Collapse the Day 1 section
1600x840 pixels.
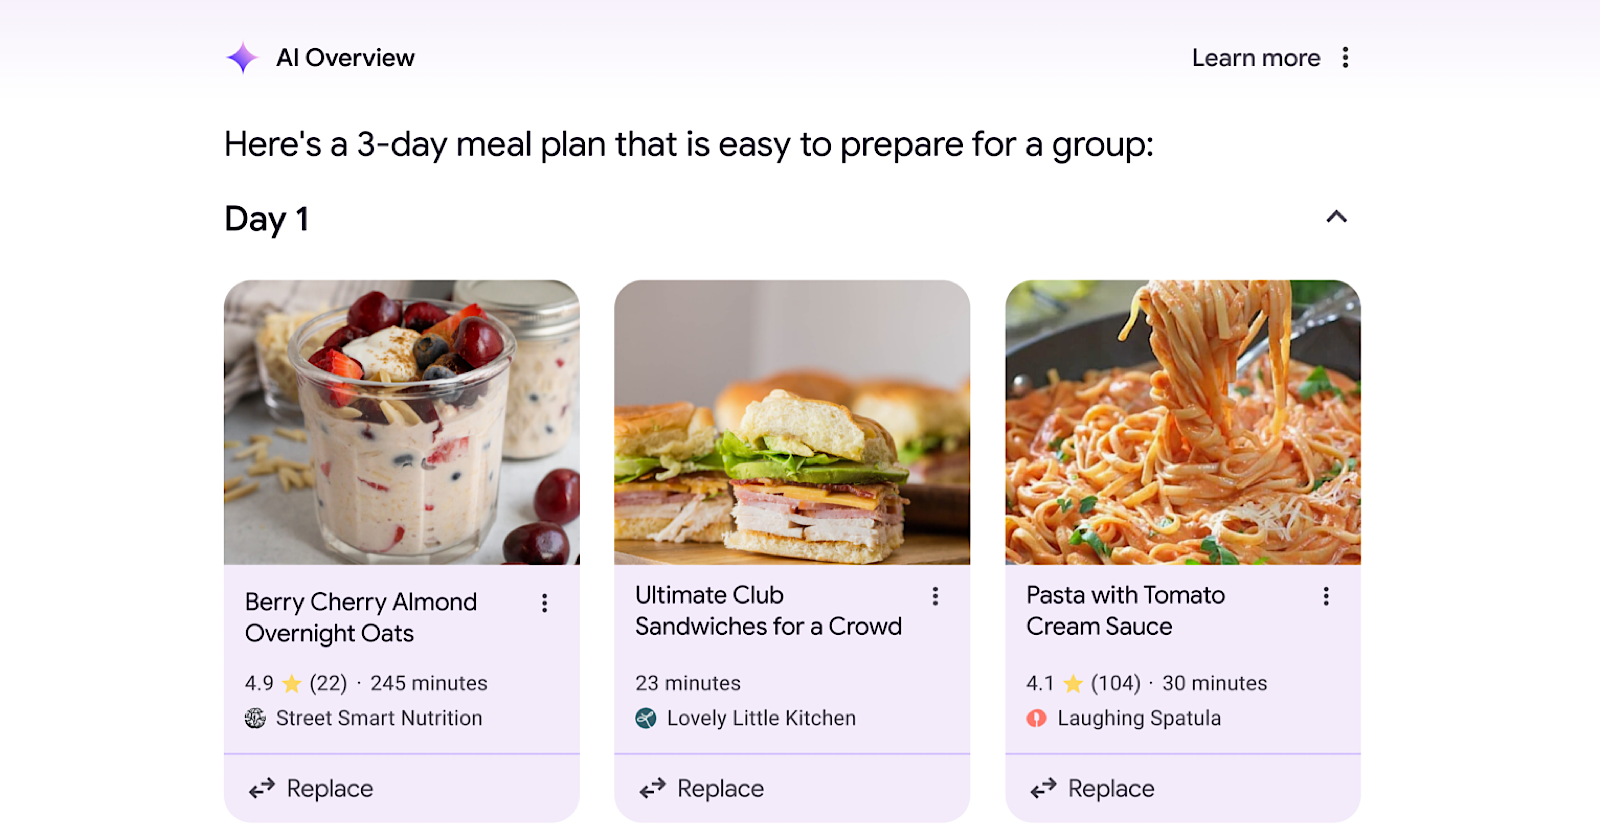[1336, 217]
